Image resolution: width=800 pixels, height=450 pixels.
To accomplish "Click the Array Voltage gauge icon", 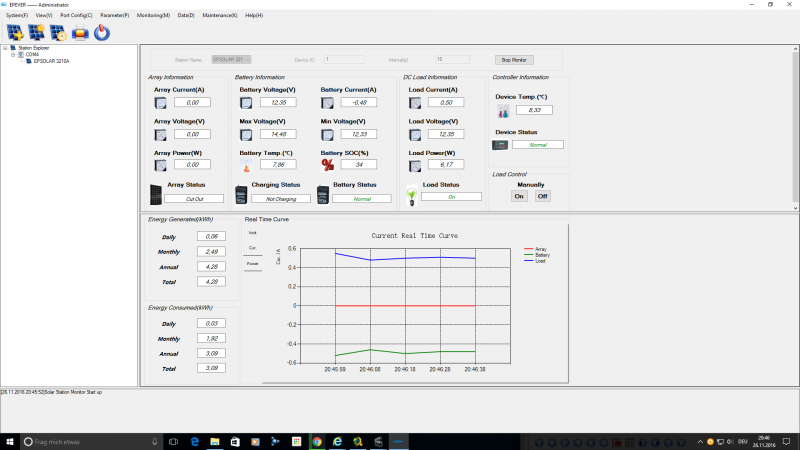I will [x=160, y=135].
